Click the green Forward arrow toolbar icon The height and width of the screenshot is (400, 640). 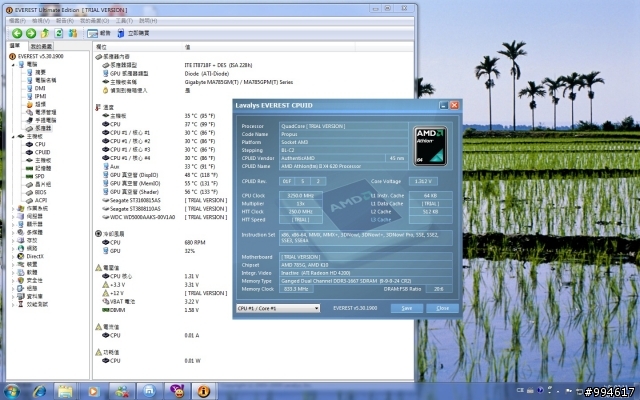click(x=31, y=33)
